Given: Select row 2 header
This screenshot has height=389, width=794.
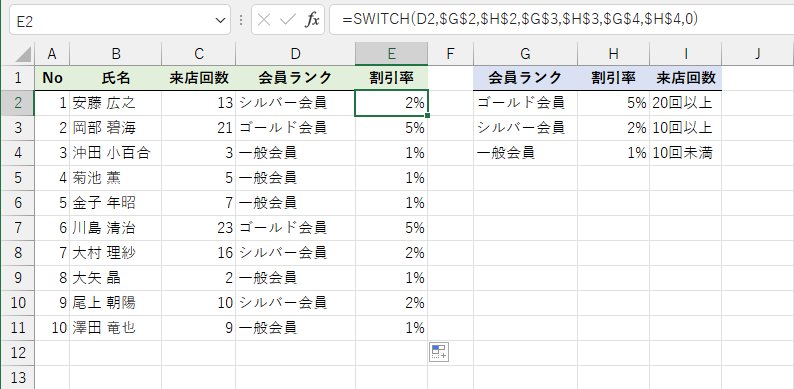Looking at the screenshot, I should tap(18, 103).
